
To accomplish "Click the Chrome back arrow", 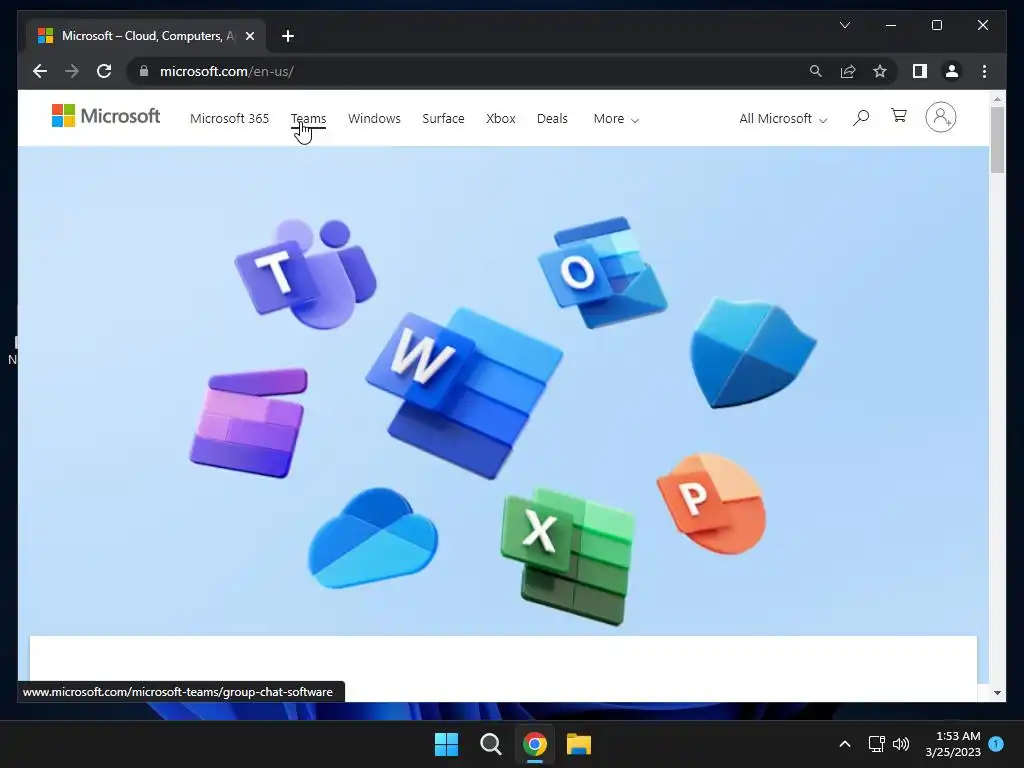I will click(x=40, y=71).
